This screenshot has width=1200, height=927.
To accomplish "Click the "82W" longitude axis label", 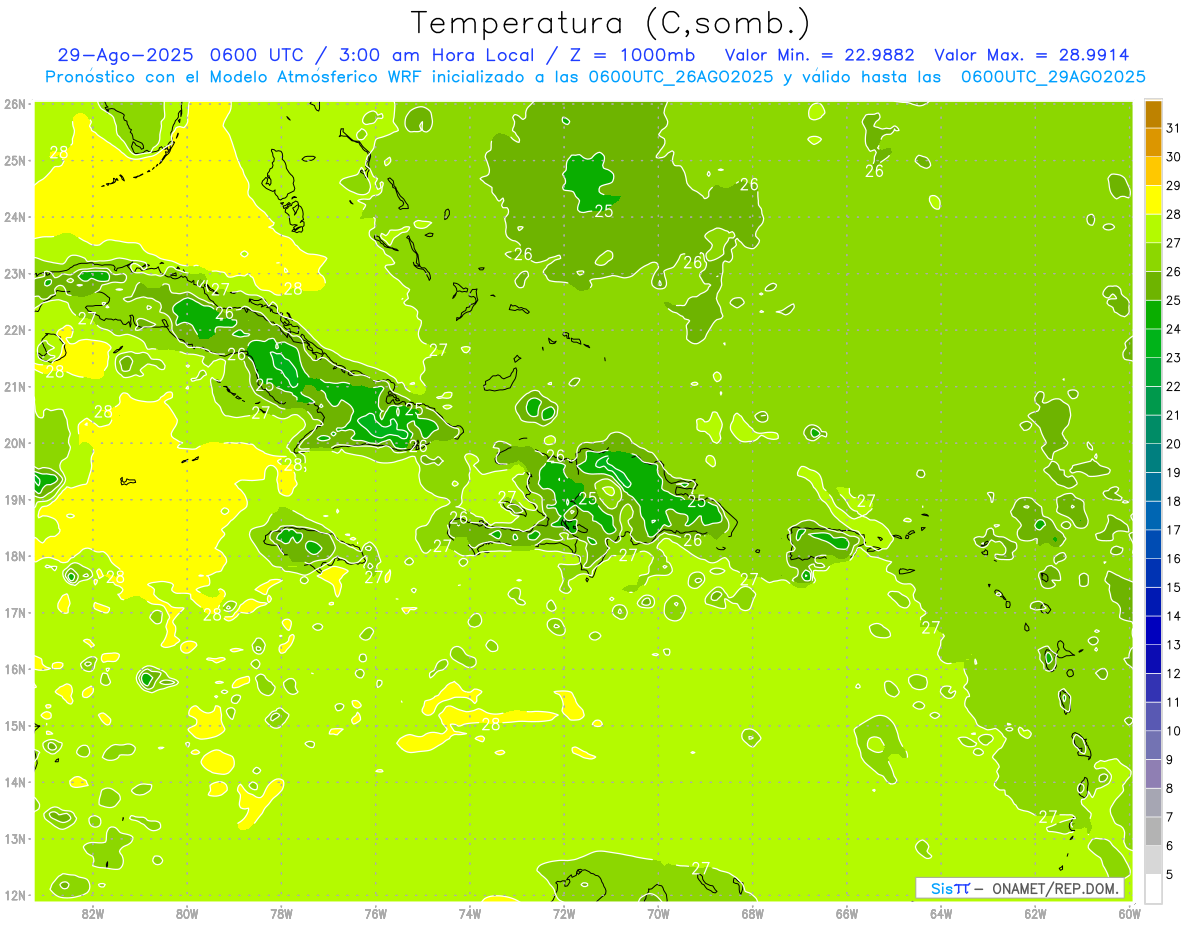I will tap(93, 913).
